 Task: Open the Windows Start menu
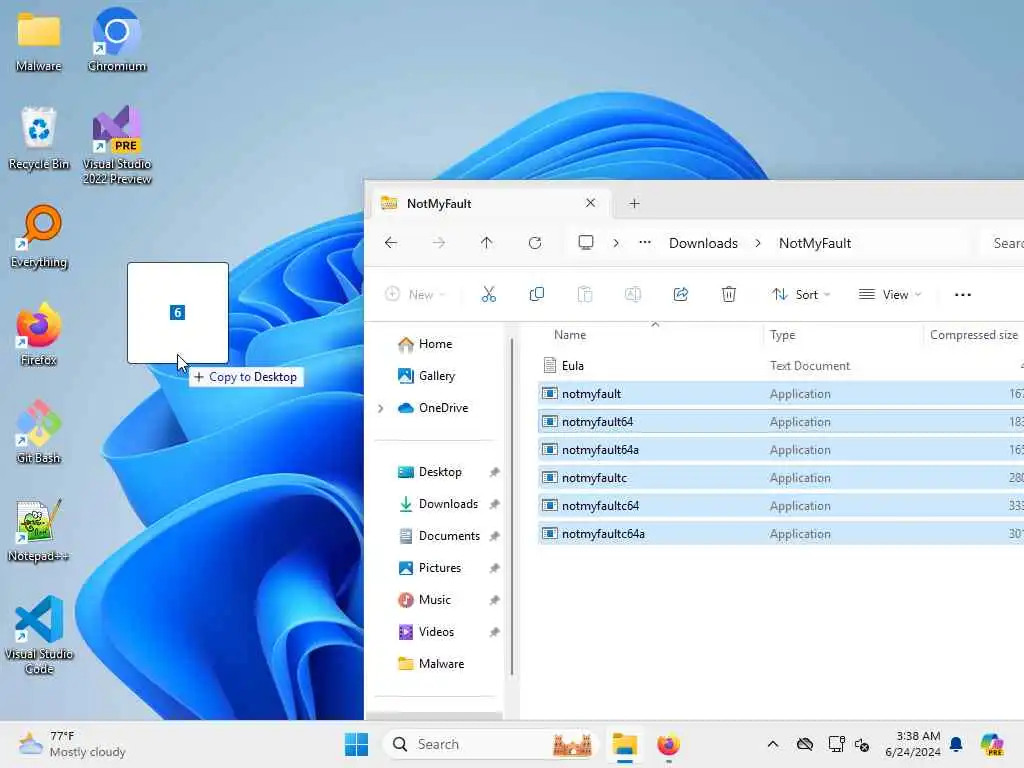[357, 744]
